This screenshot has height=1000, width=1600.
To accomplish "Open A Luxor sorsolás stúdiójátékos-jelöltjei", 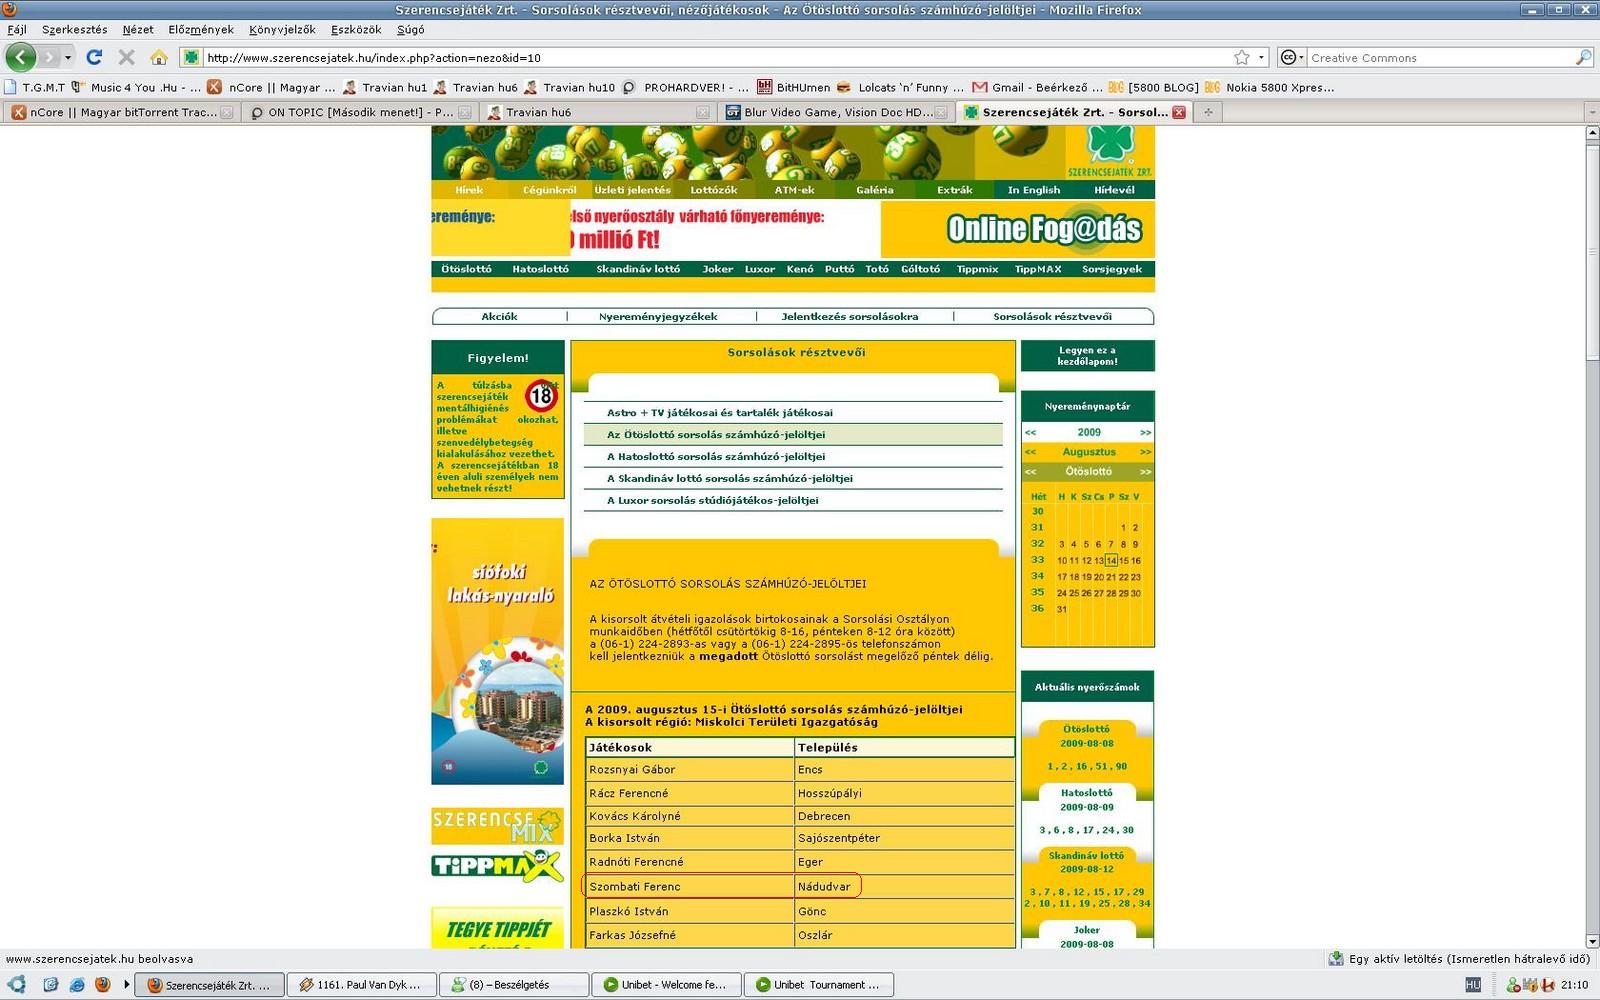I will 713,500.
